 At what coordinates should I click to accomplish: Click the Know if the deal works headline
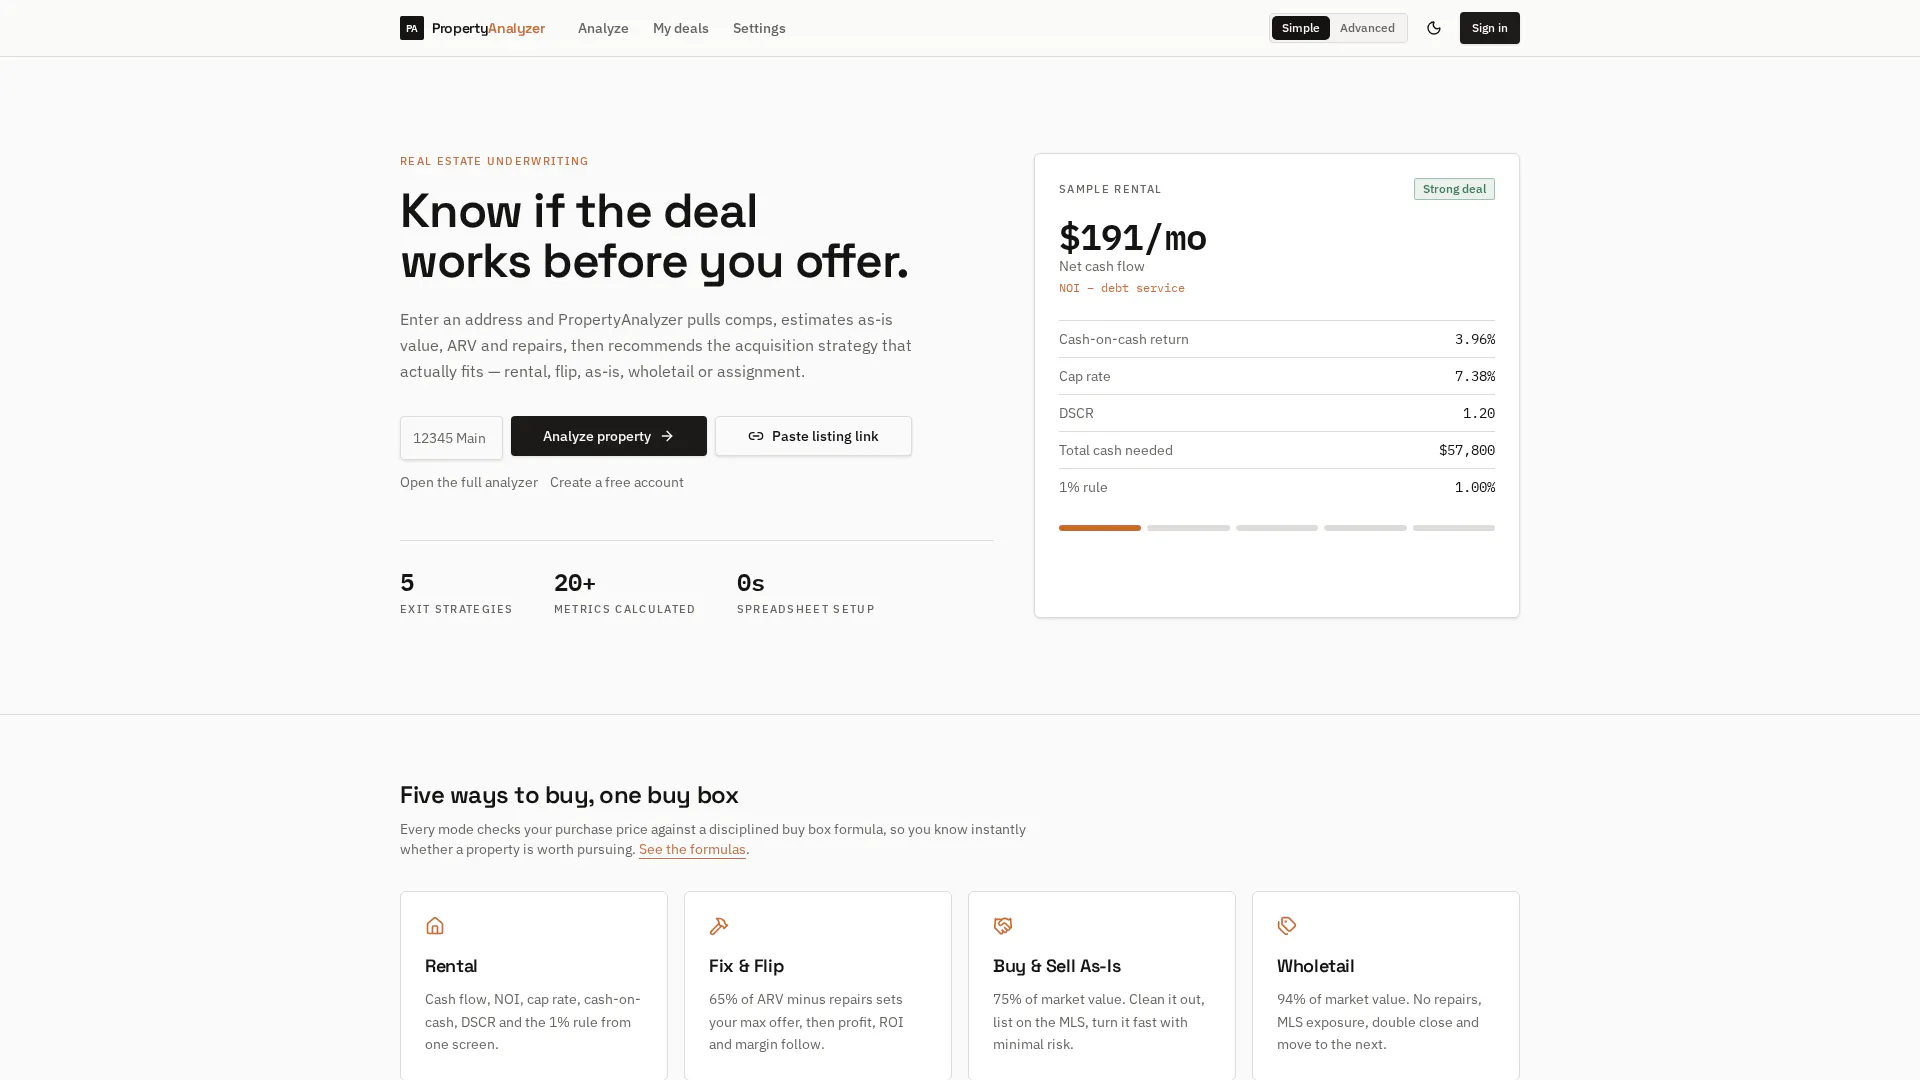[x=654, y=236]
